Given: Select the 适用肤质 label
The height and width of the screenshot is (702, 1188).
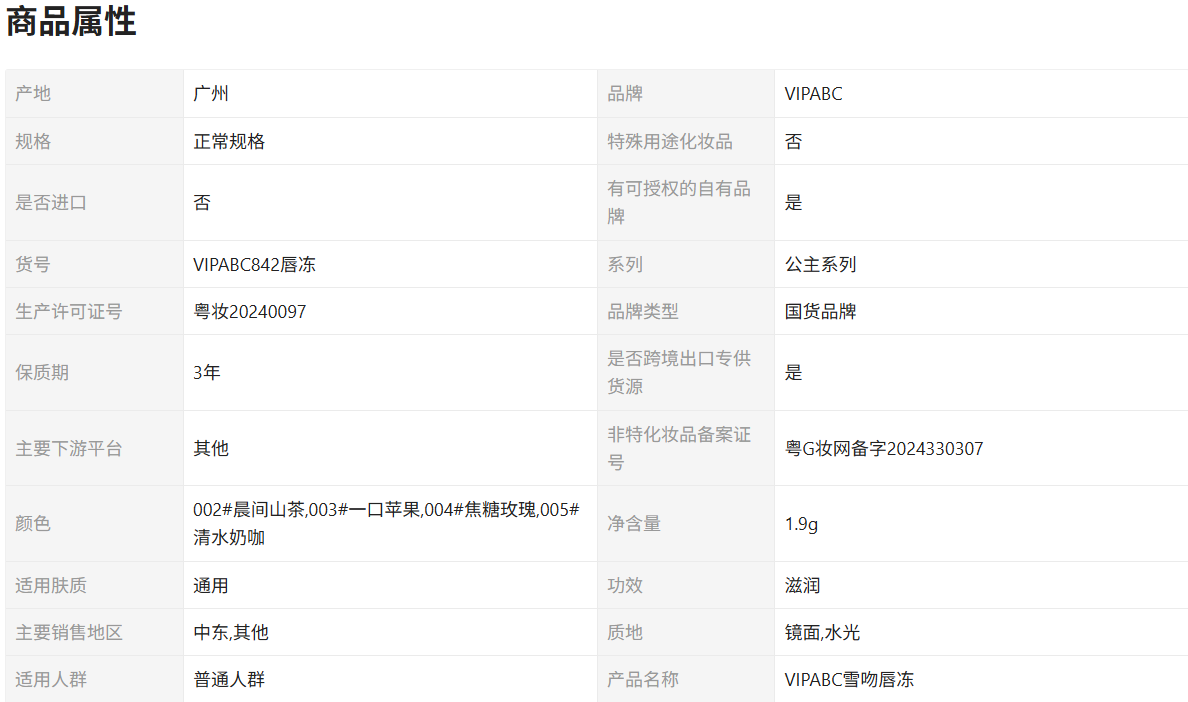Looking at the screenshot, I should (x=51, y=585).
